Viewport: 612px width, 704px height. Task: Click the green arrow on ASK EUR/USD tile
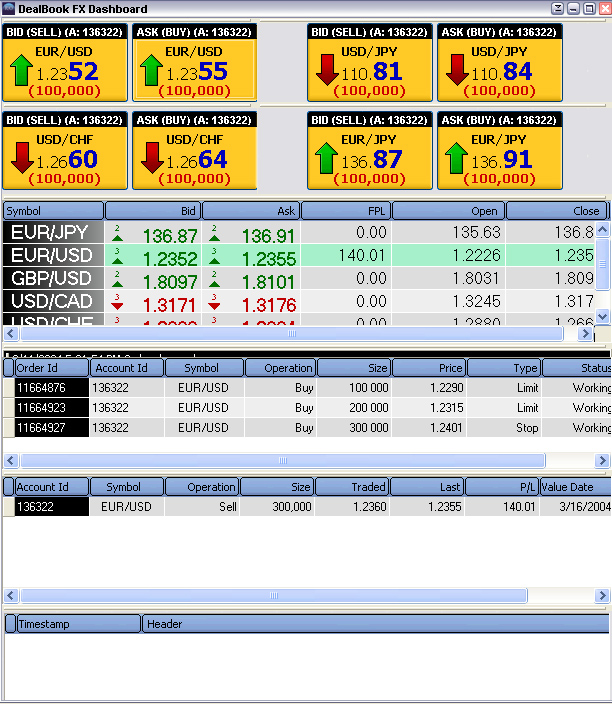150,70
